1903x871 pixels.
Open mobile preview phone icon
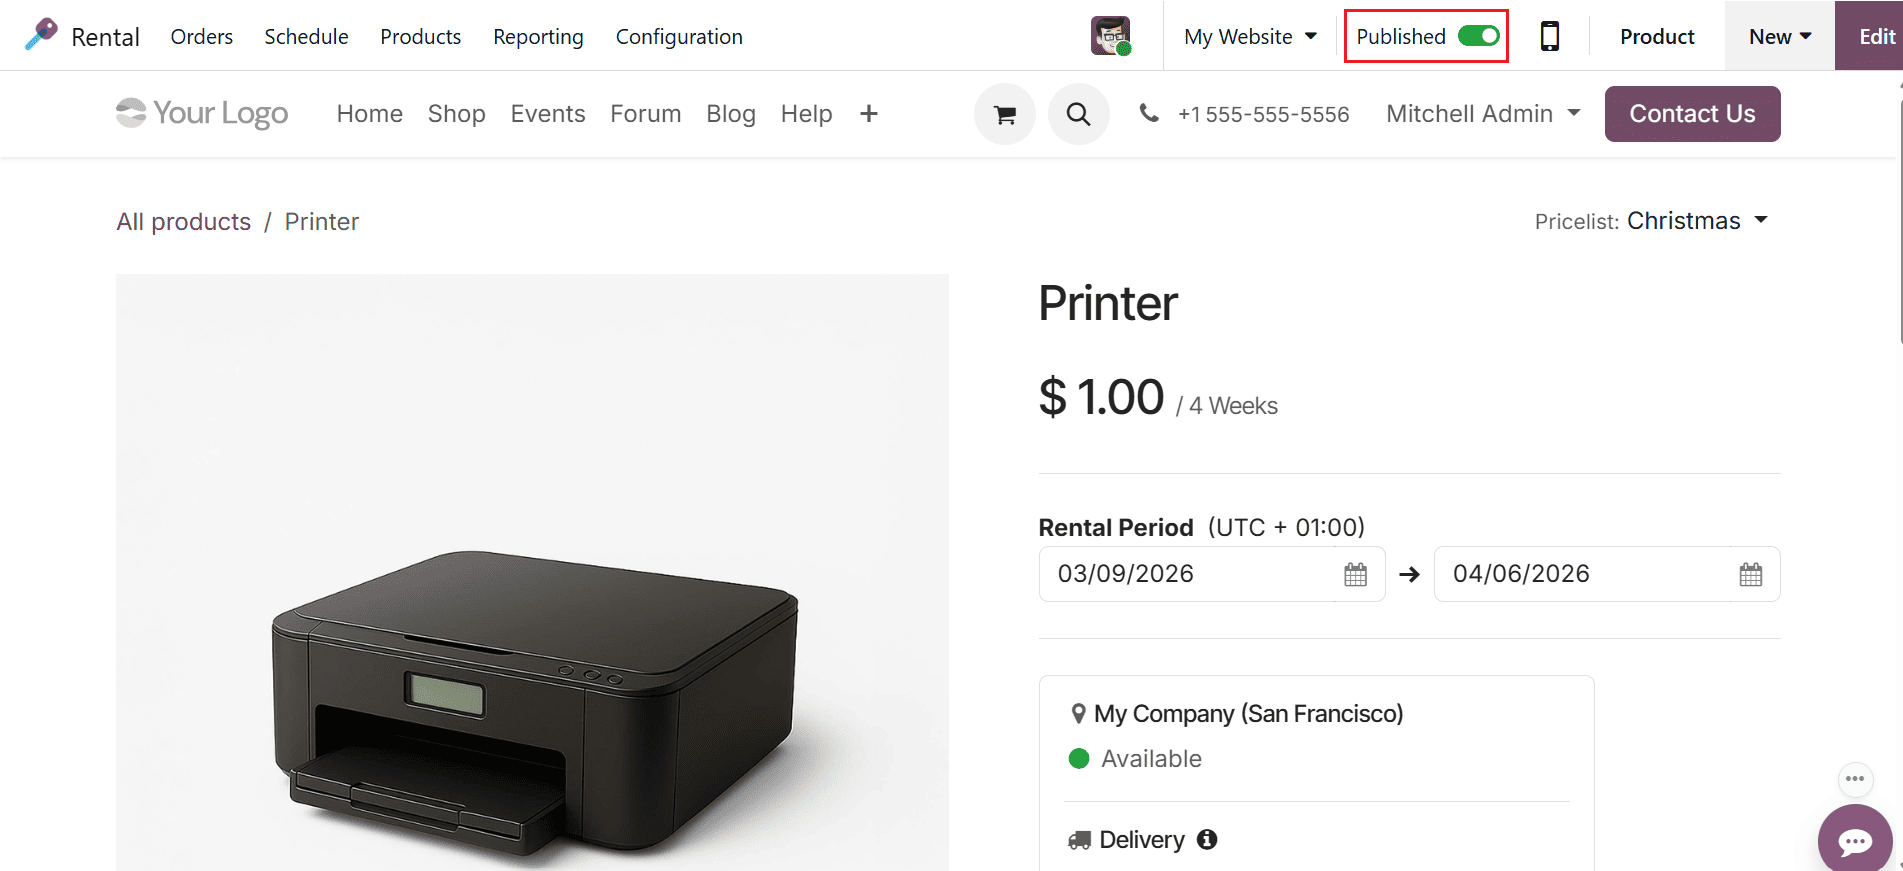click(1549, 36)
